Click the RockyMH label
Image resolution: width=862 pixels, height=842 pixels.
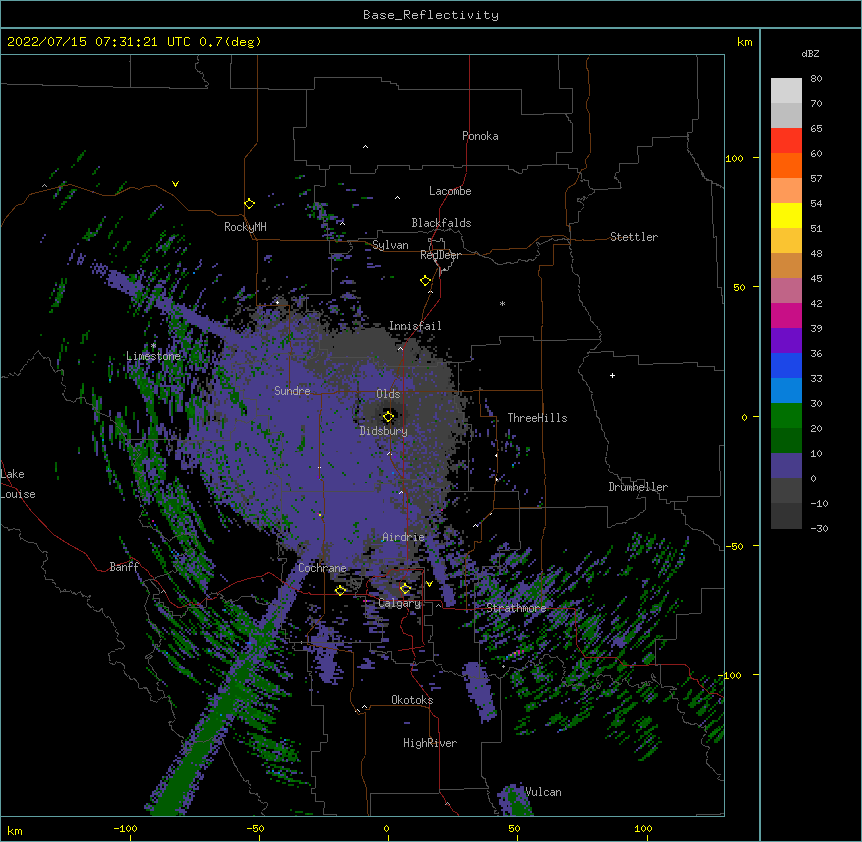pyautogui.click(x=245, y=227)
